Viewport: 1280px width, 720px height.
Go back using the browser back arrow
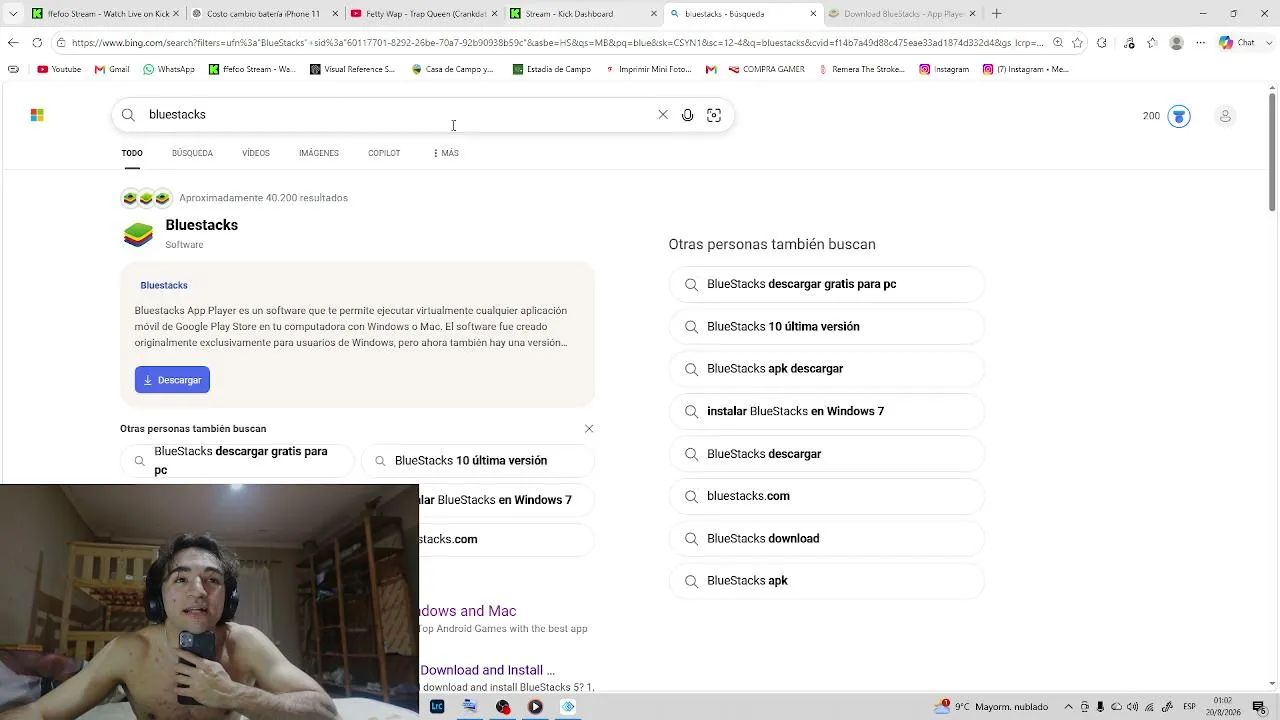pyautogui.click(x=13, y=43)
